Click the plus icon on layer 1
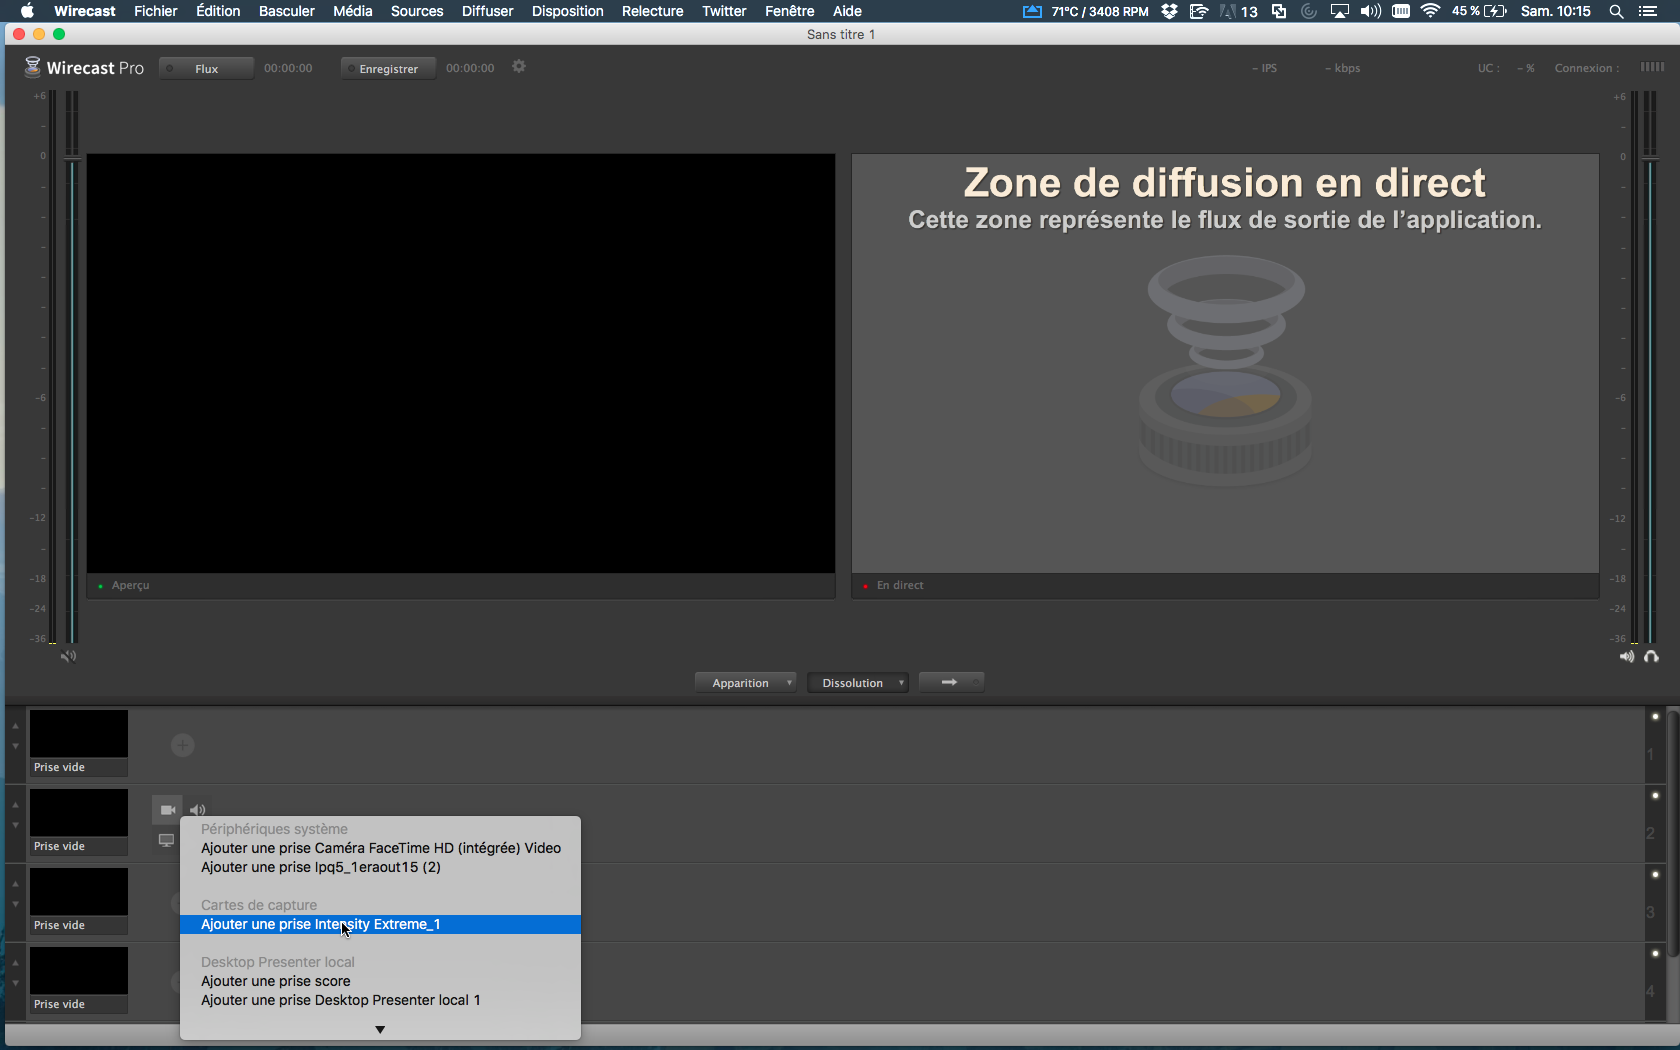1680x1050 pixels. (x=182, y=745)
